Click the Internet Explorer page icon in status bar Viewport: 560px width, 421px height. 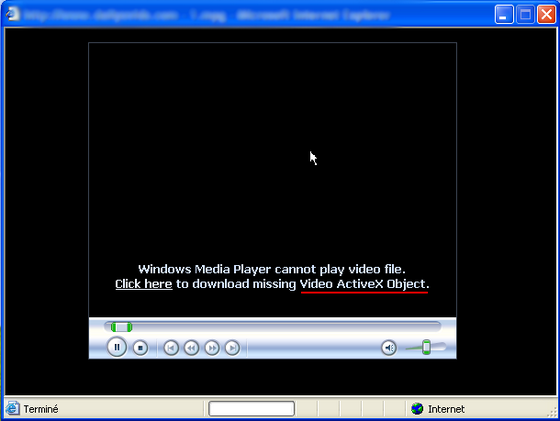coord(12,409)
